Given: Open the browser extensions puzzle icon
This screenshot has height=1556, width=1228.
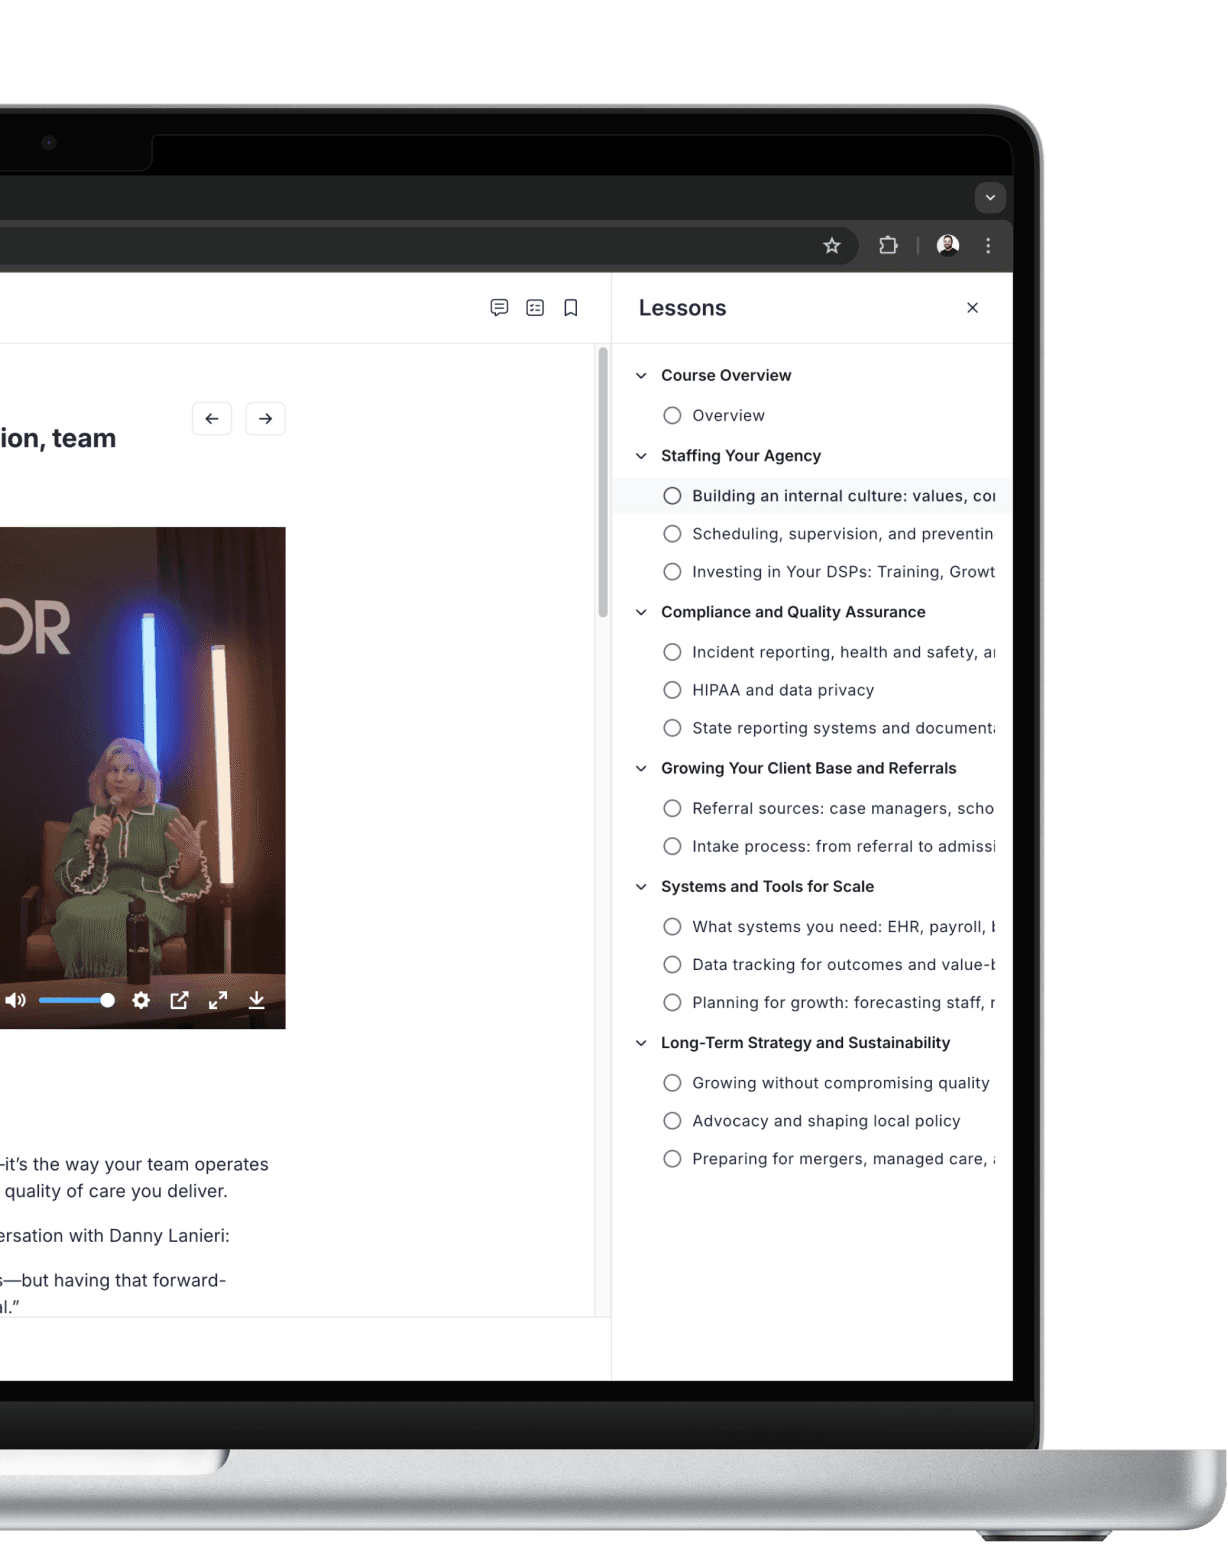Looking at the screenshot, I should (888, 246).
